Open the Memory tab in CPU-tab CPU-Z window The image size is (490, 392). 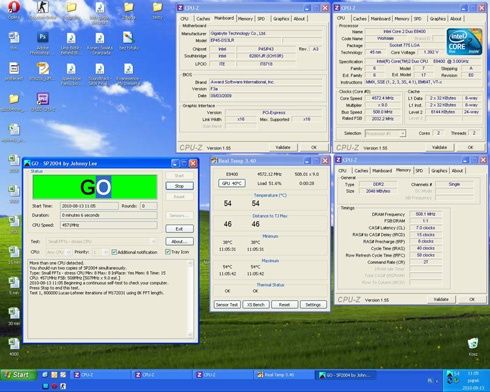tap(402, 19)
